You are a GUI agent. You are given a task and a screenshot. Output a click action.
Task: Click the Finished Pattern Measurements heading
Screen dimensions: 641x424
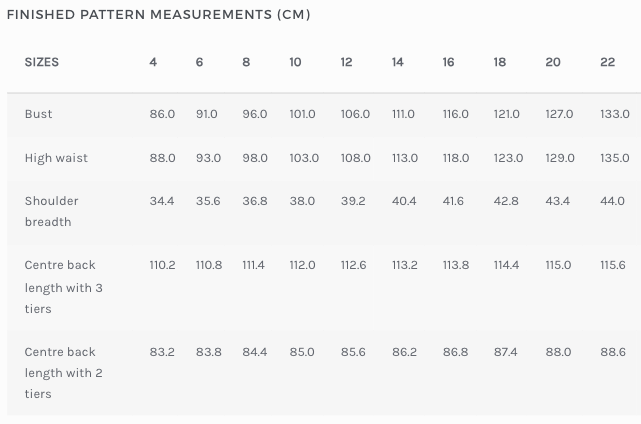point(159,15)
